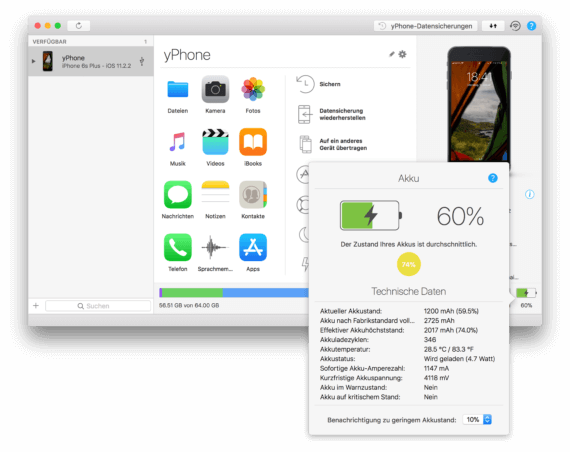Open the Dateien folder icon
This screenshot has width=570, height=452.
[177, 89]
